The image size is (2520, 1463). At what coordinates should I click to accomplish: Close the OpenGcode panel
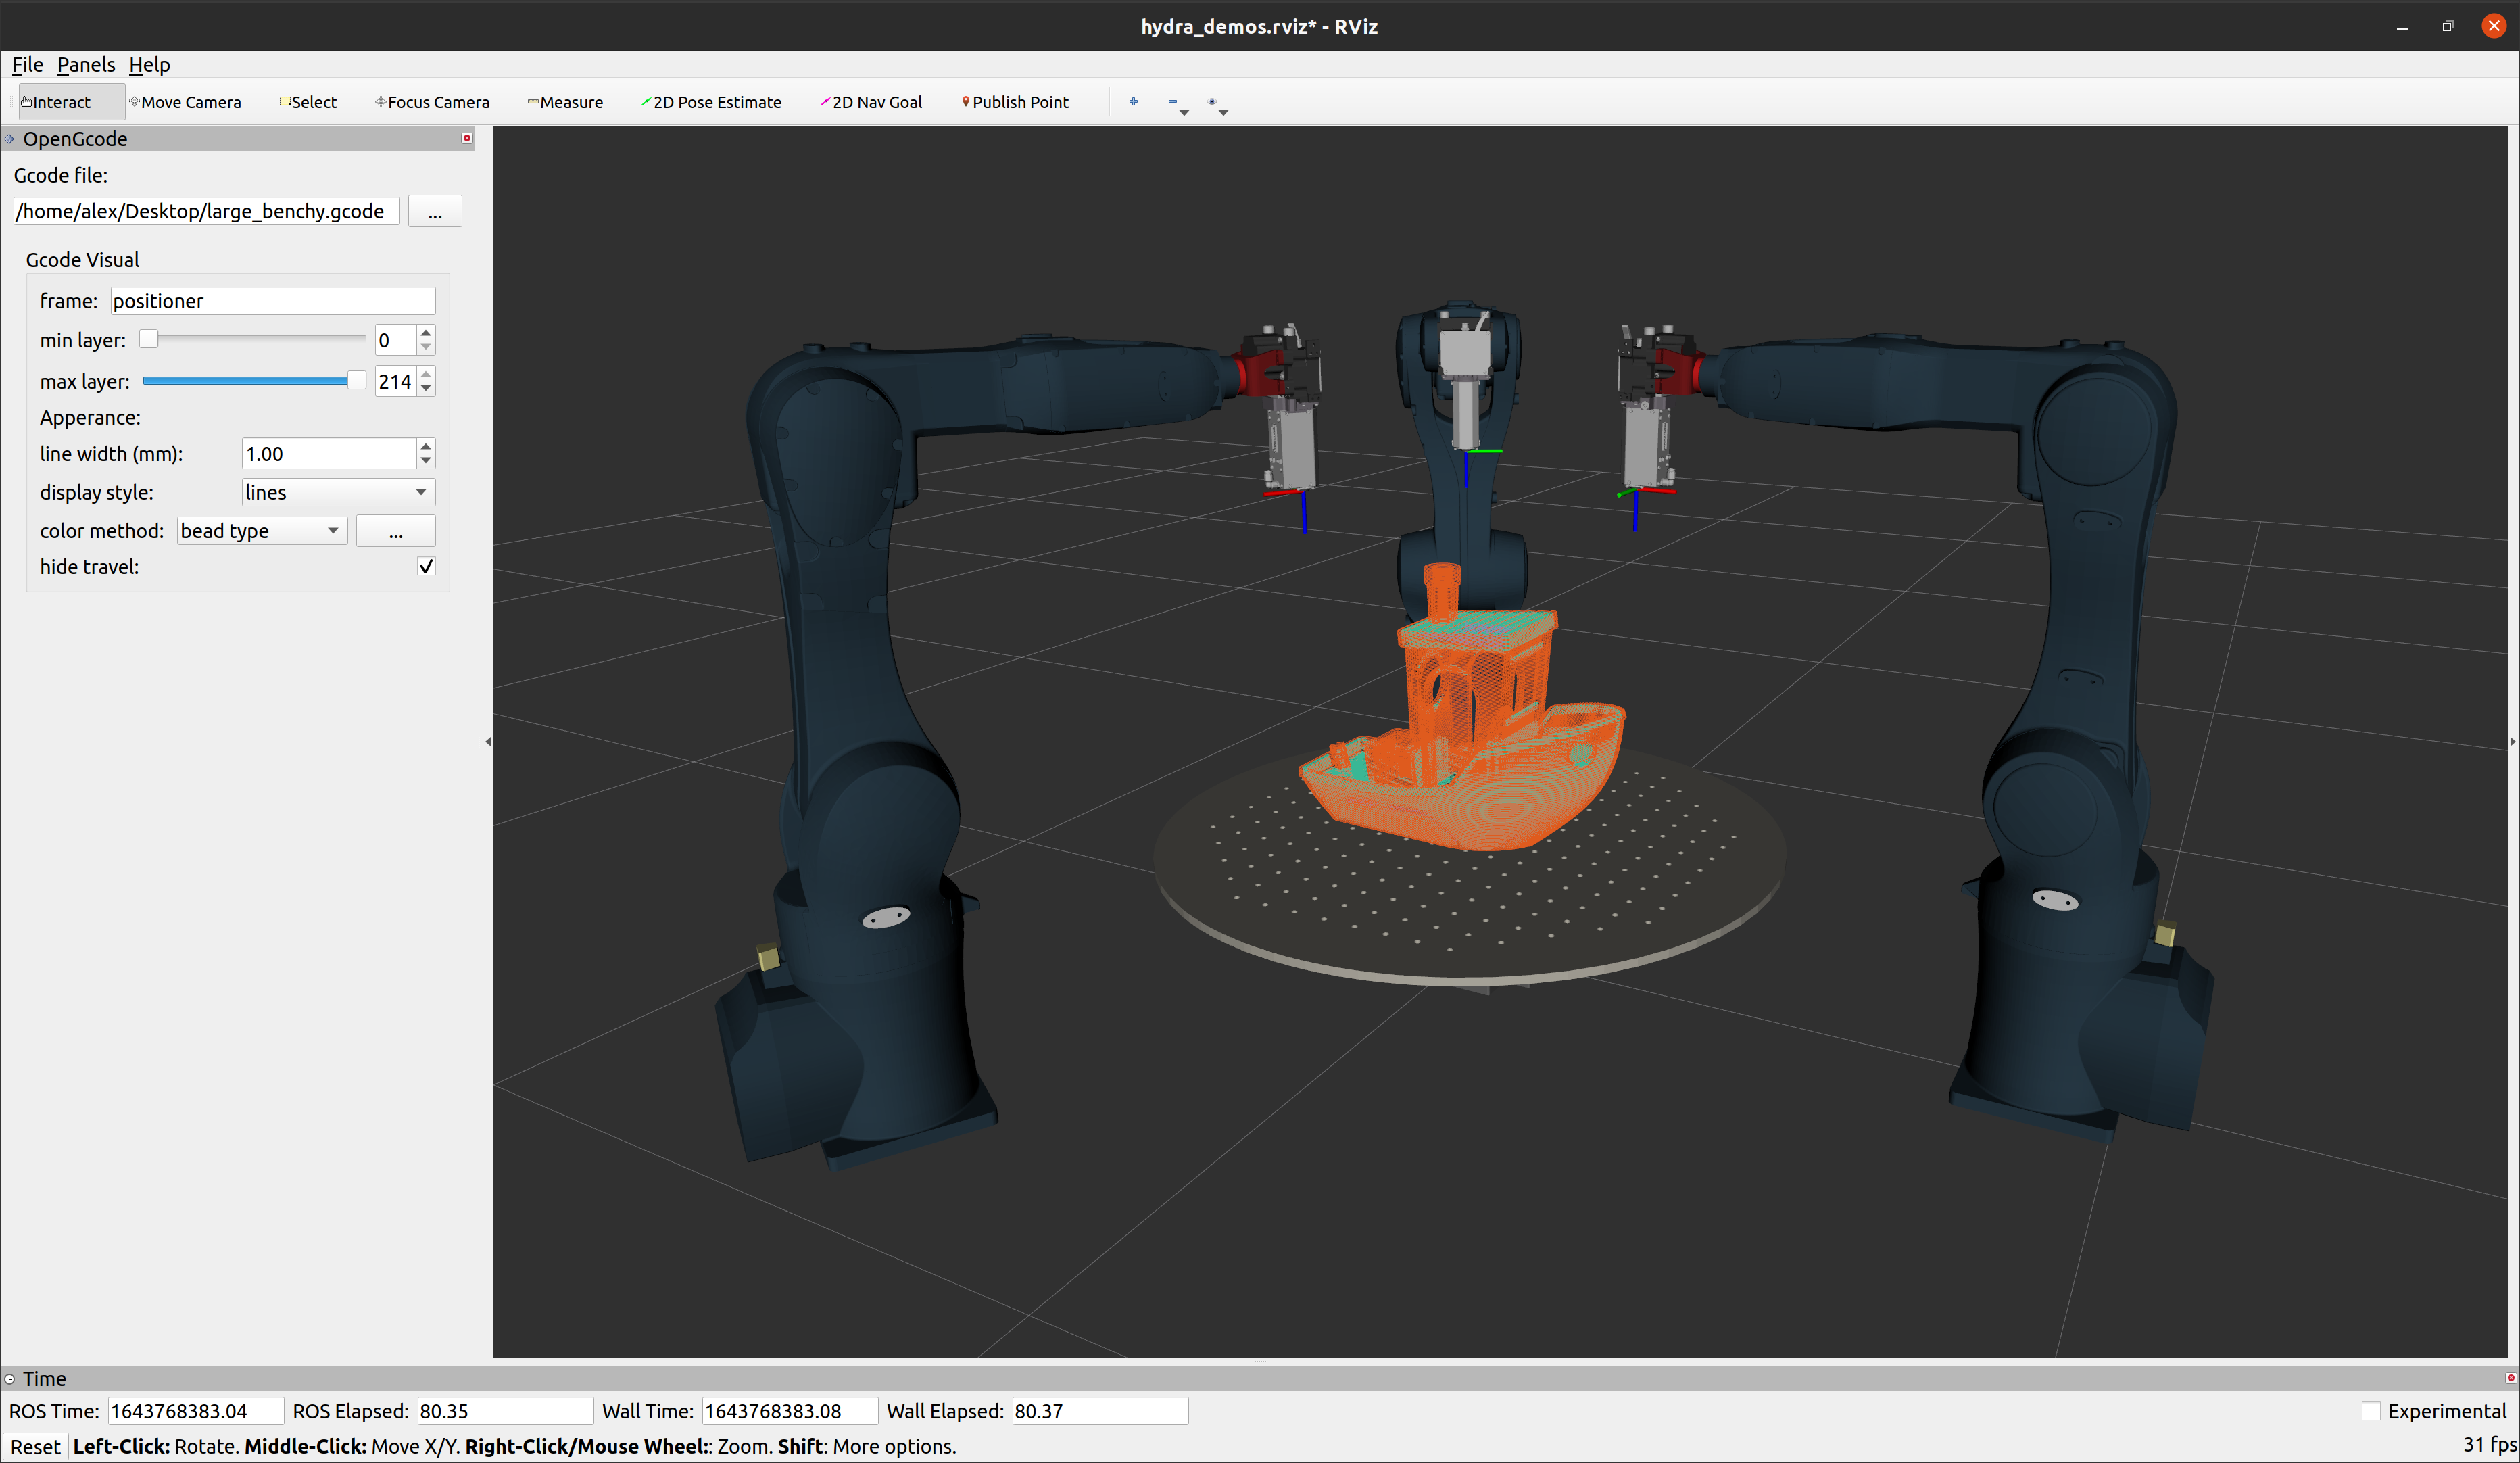click(467, 138)
